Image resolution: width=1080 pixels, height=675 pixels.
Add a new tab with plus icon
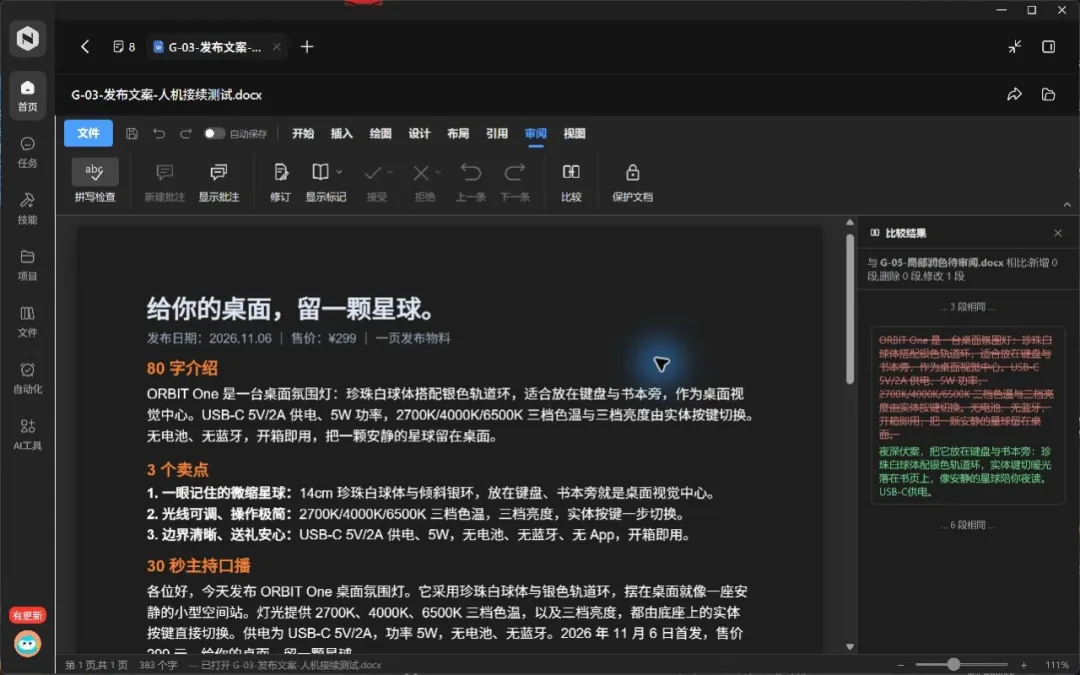(307, 46)
